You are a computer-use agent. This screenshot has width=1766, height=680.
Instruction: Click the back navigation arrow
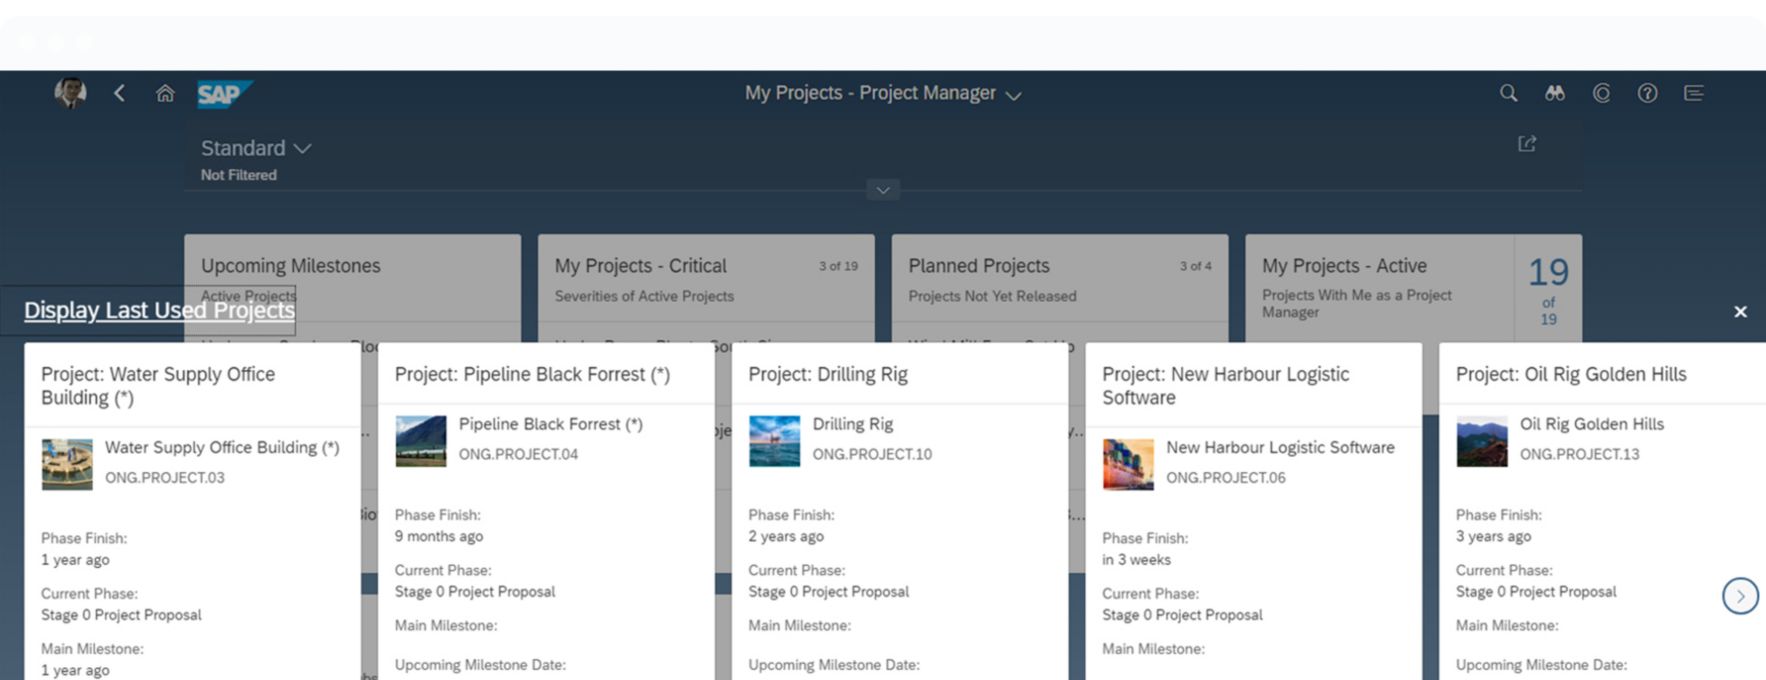[x=119, y=93]
